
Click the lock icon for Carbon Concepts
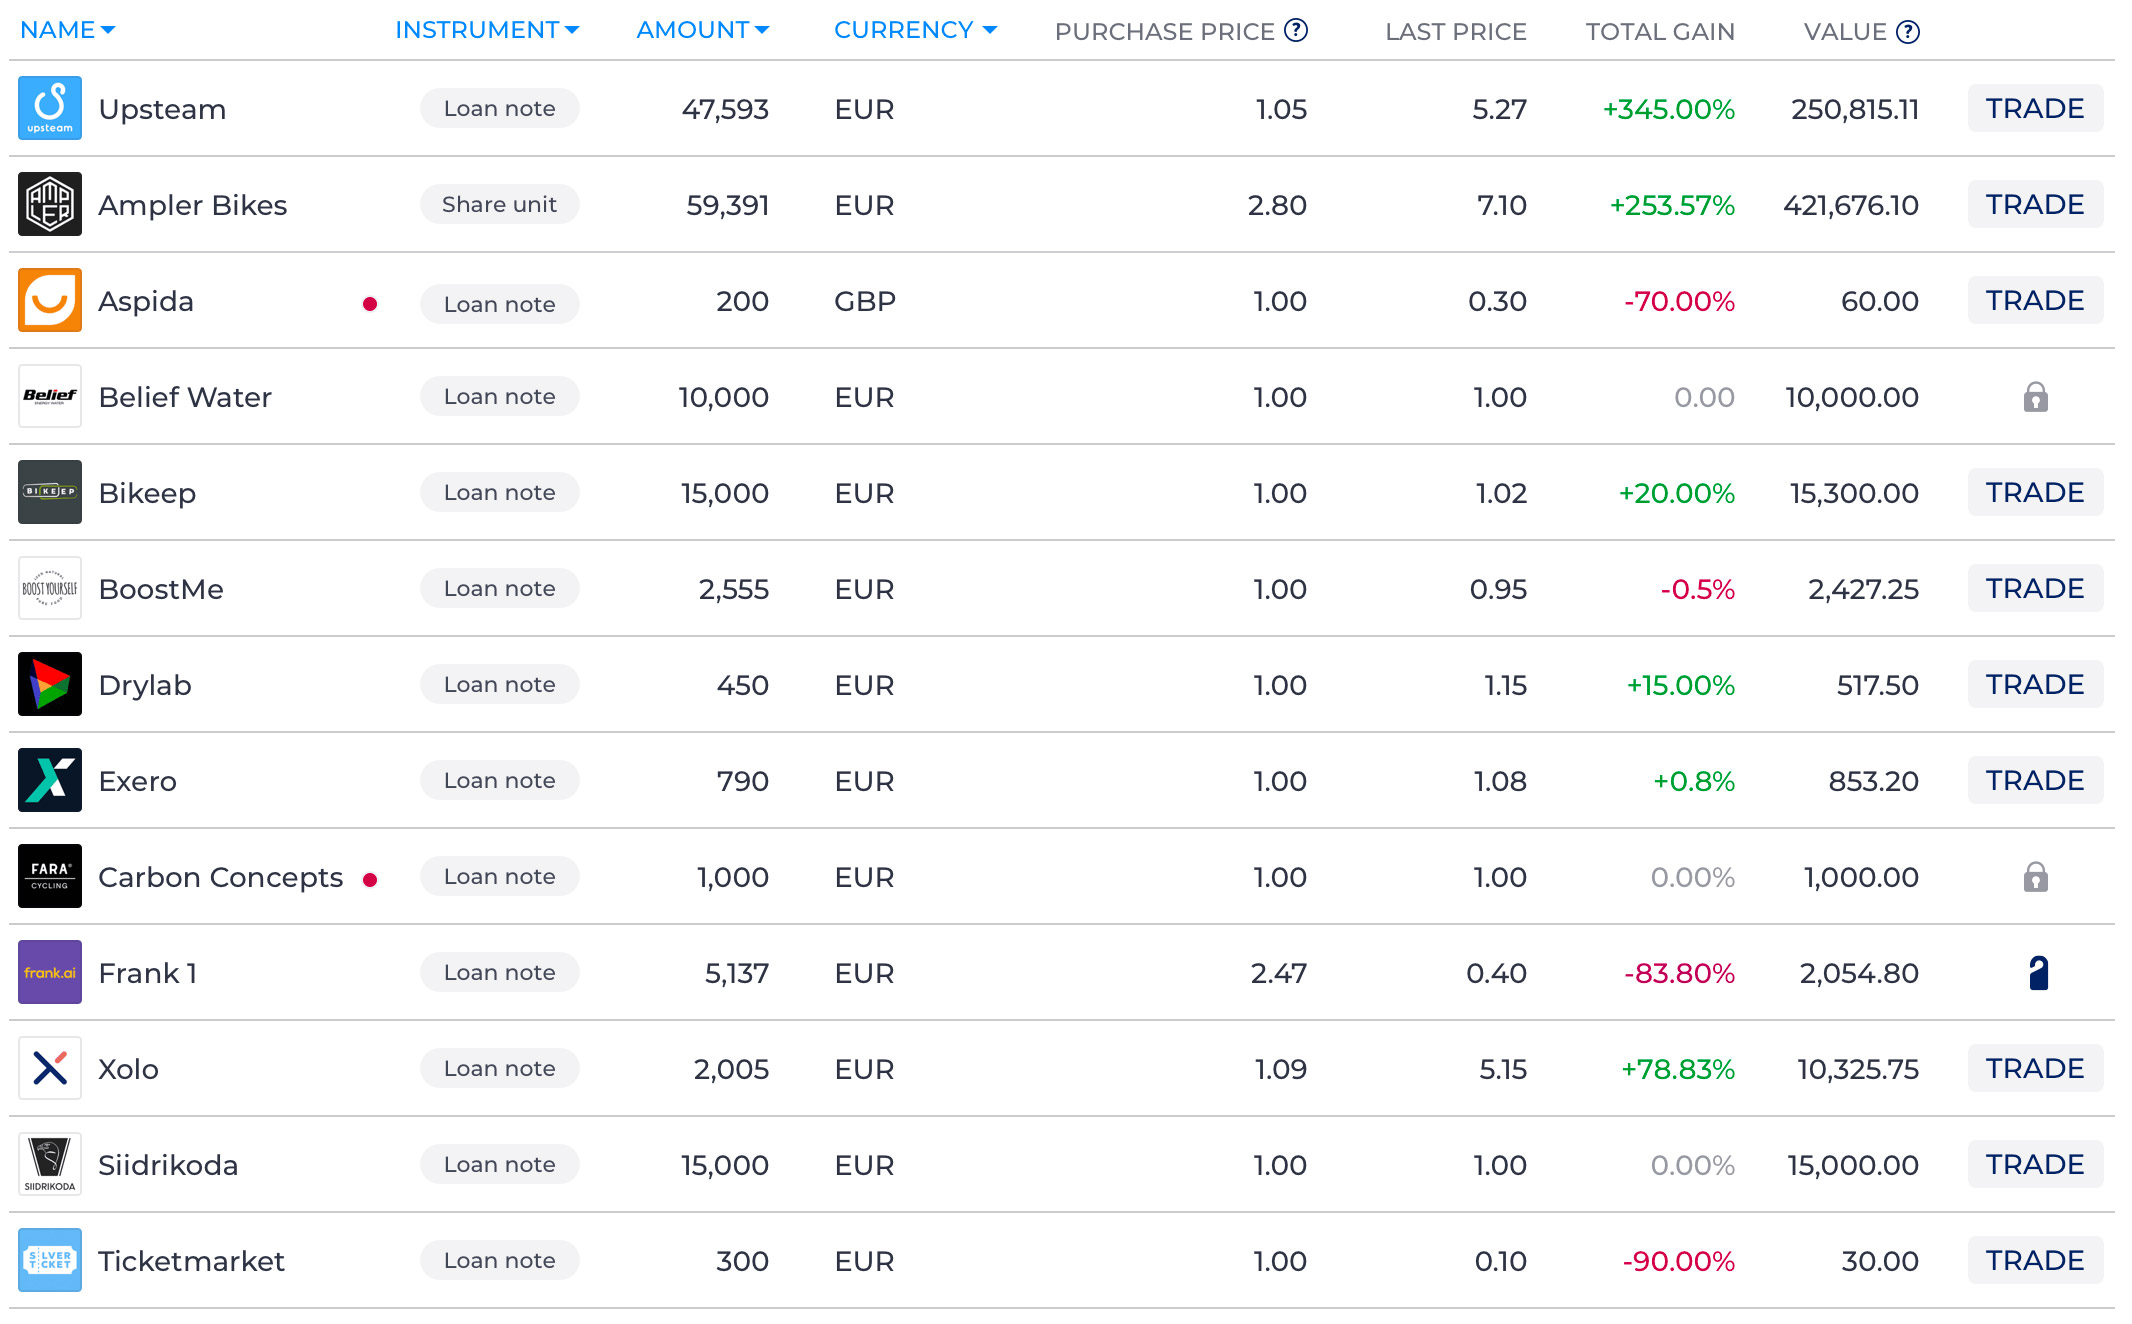coord(2036,877)
